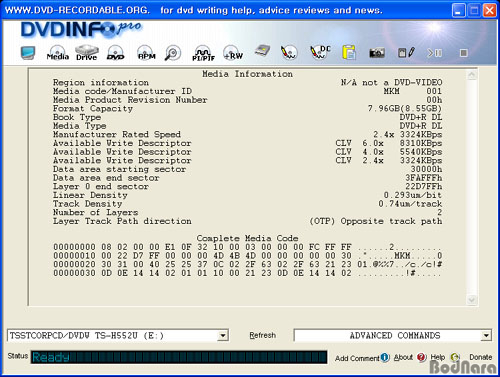Click the About link
This screenshot has width=500, height=377.
[403, 358]
